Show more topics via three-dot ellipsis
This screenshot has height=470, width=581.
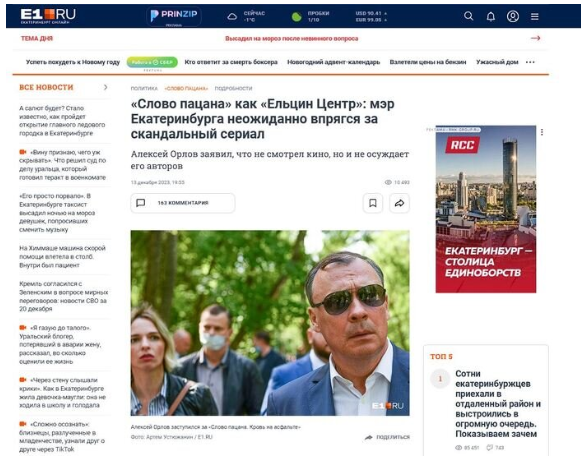tap(530, 62)
